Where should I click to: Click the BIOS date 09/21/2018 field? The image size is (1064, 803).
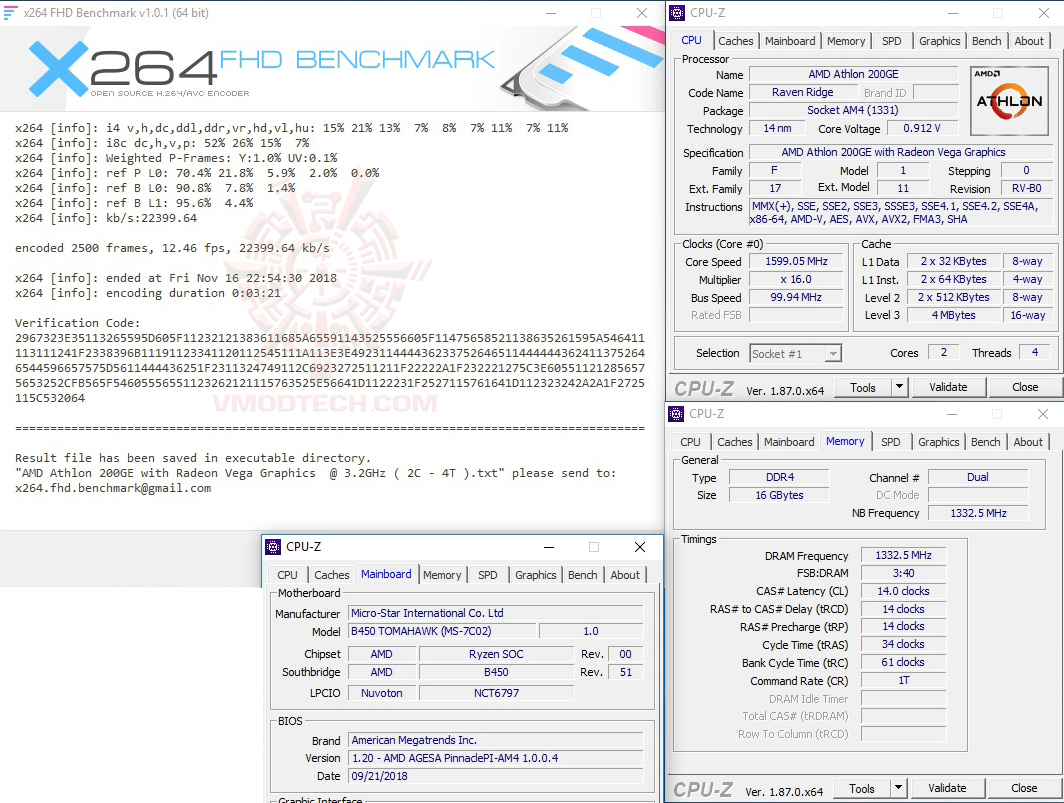(495, 776)
